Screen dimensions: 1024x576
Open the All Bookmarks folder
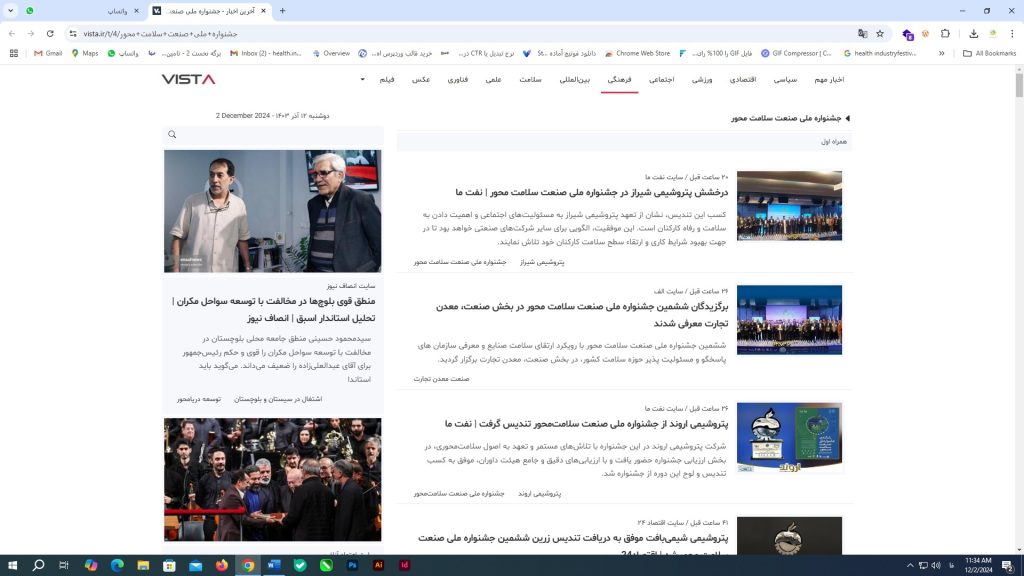pos(989,53)
